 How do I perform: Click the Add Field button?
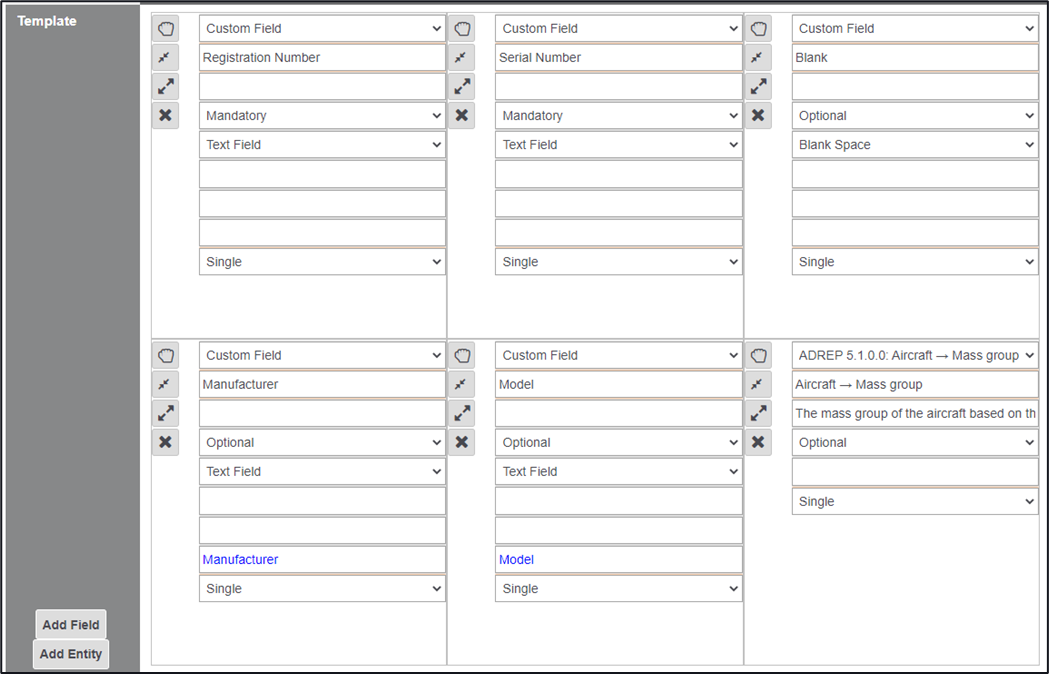click(70, 625)
